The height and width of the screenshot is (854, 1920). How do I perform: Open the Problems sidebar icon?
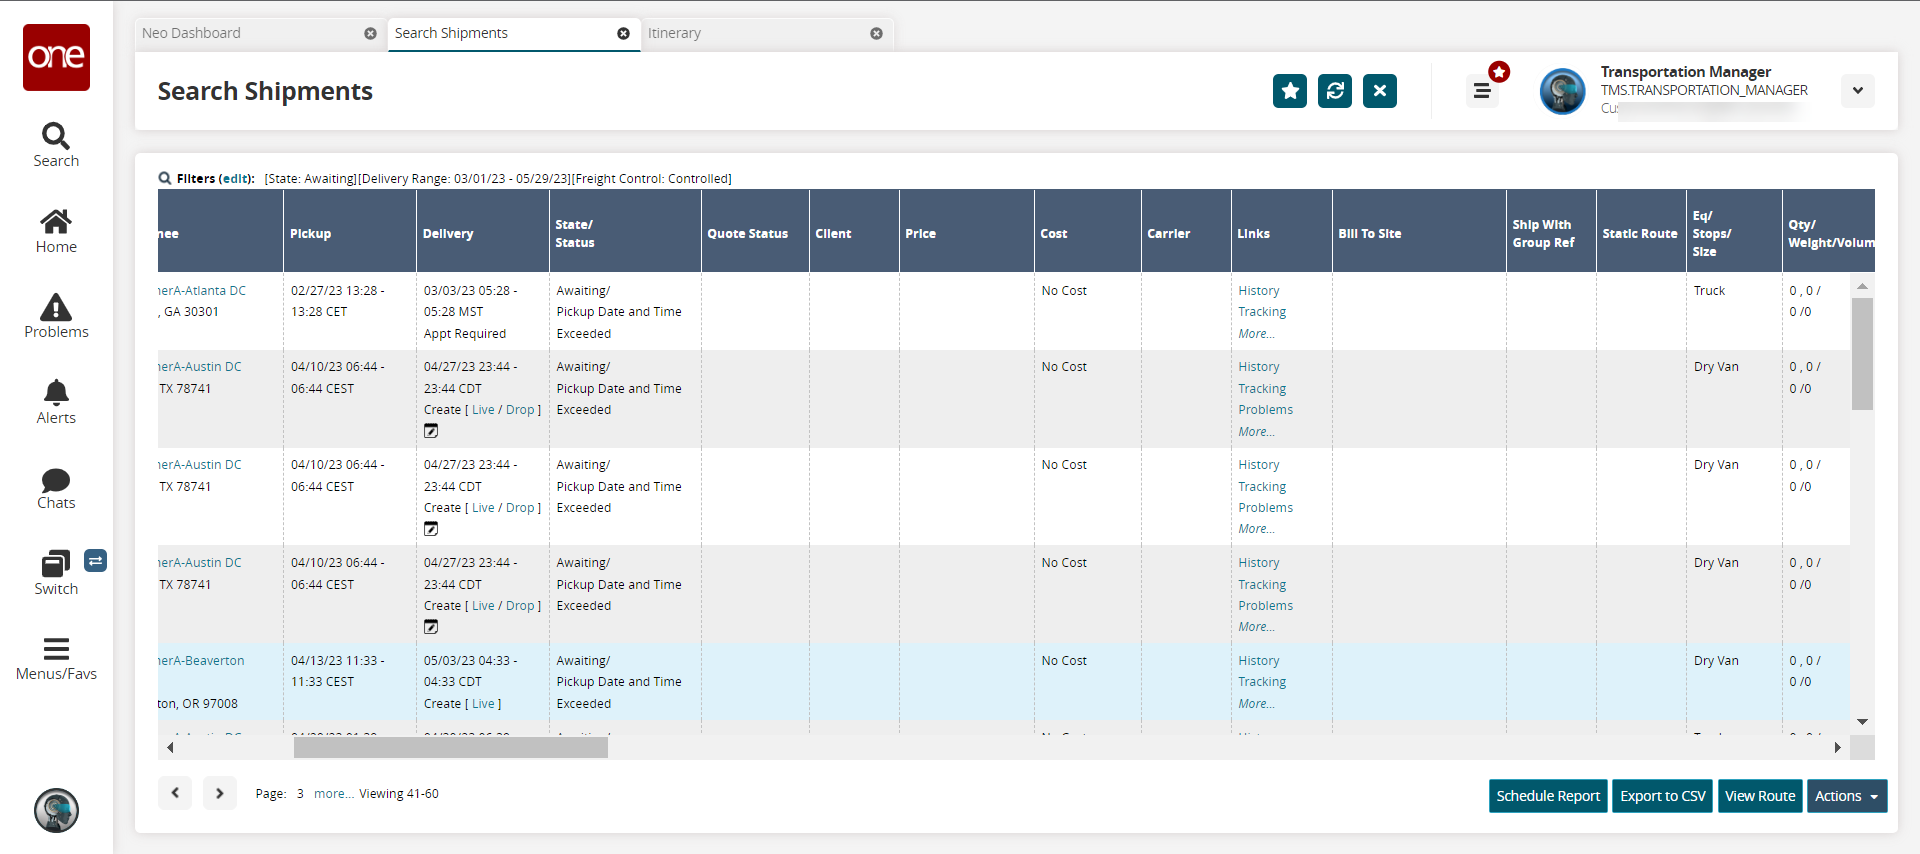pyautogui.click(x=56, y=316)
